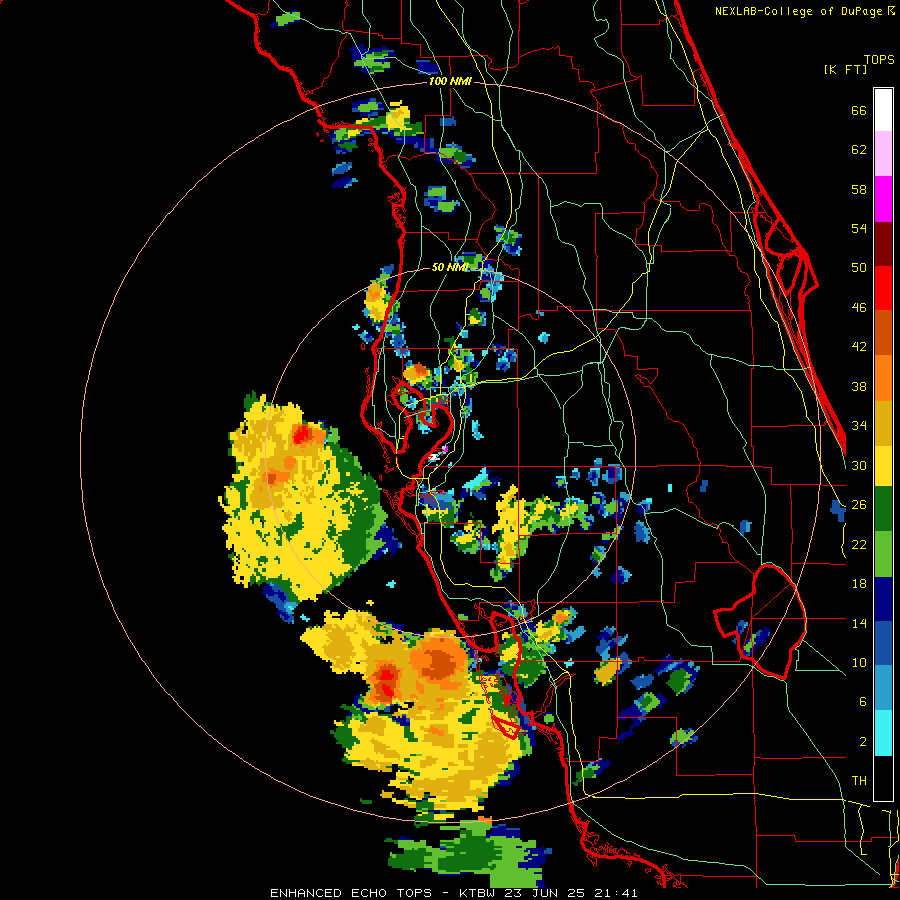Click the gold legend swatch
The width and height of the screenshot is (900, 900).
pos(883,422)
